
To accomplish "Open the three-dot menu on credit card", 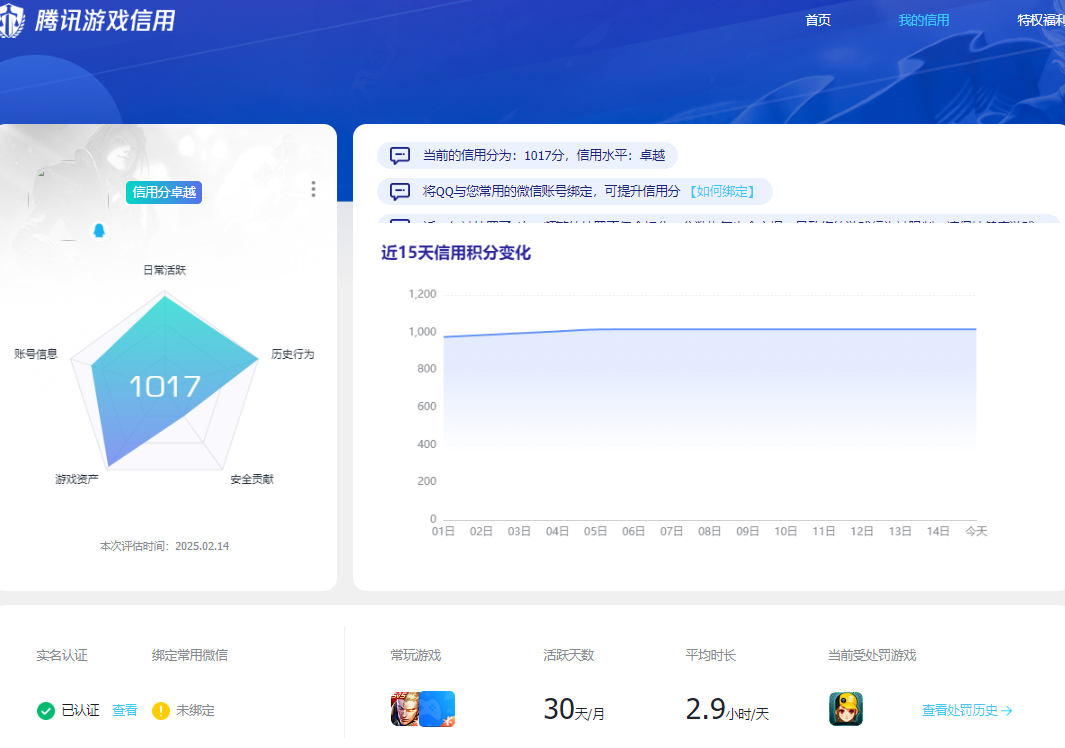I will 313,189.
